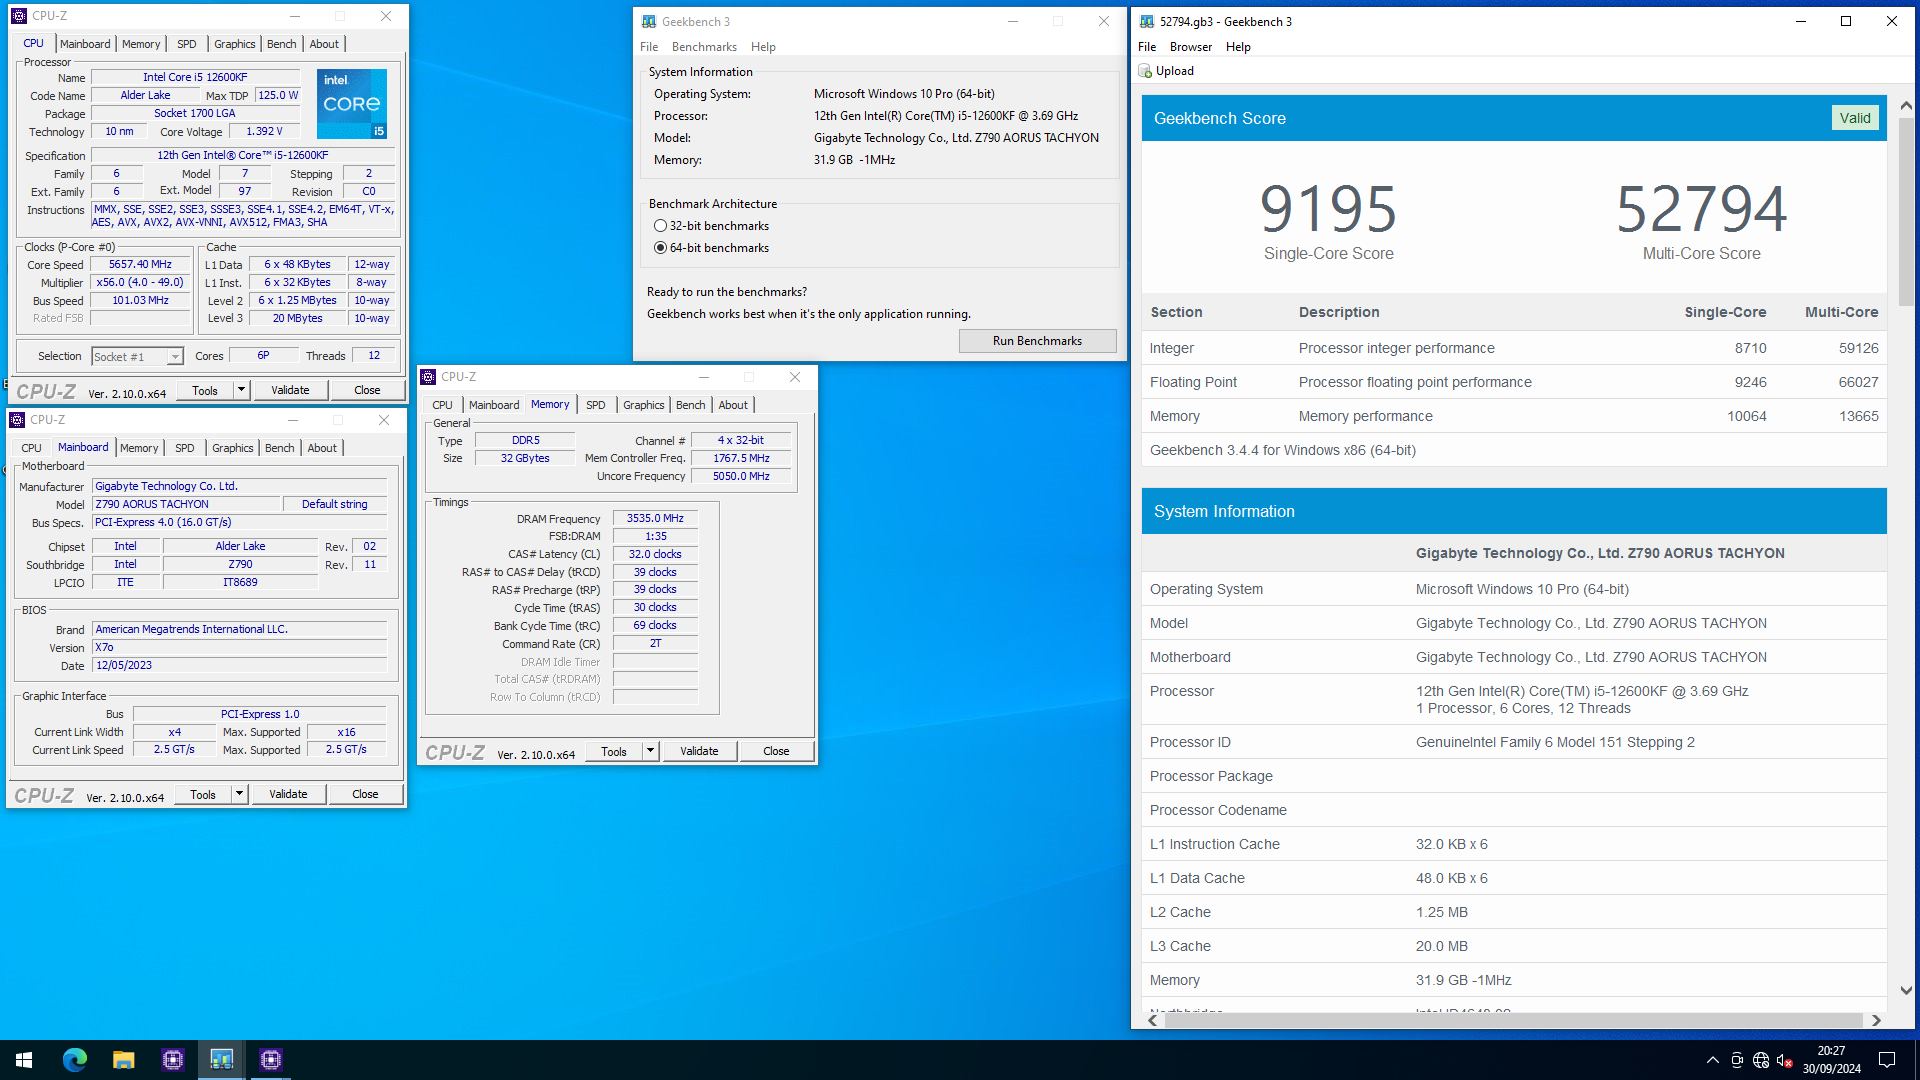This screenshot has height=1080, width=1920.
Task: Click the Memory tab in the CPU window
Action: [141, 44]
